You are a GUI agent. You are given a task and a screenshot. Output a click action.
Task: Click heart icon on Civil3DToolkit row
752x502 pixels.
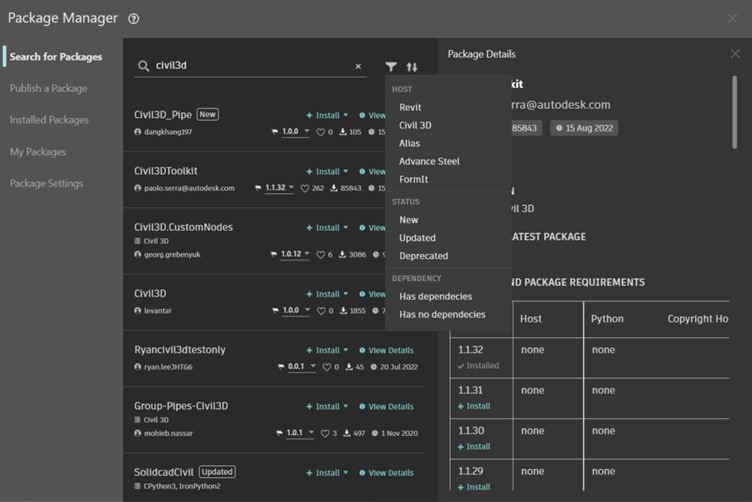tap(305, 188)
